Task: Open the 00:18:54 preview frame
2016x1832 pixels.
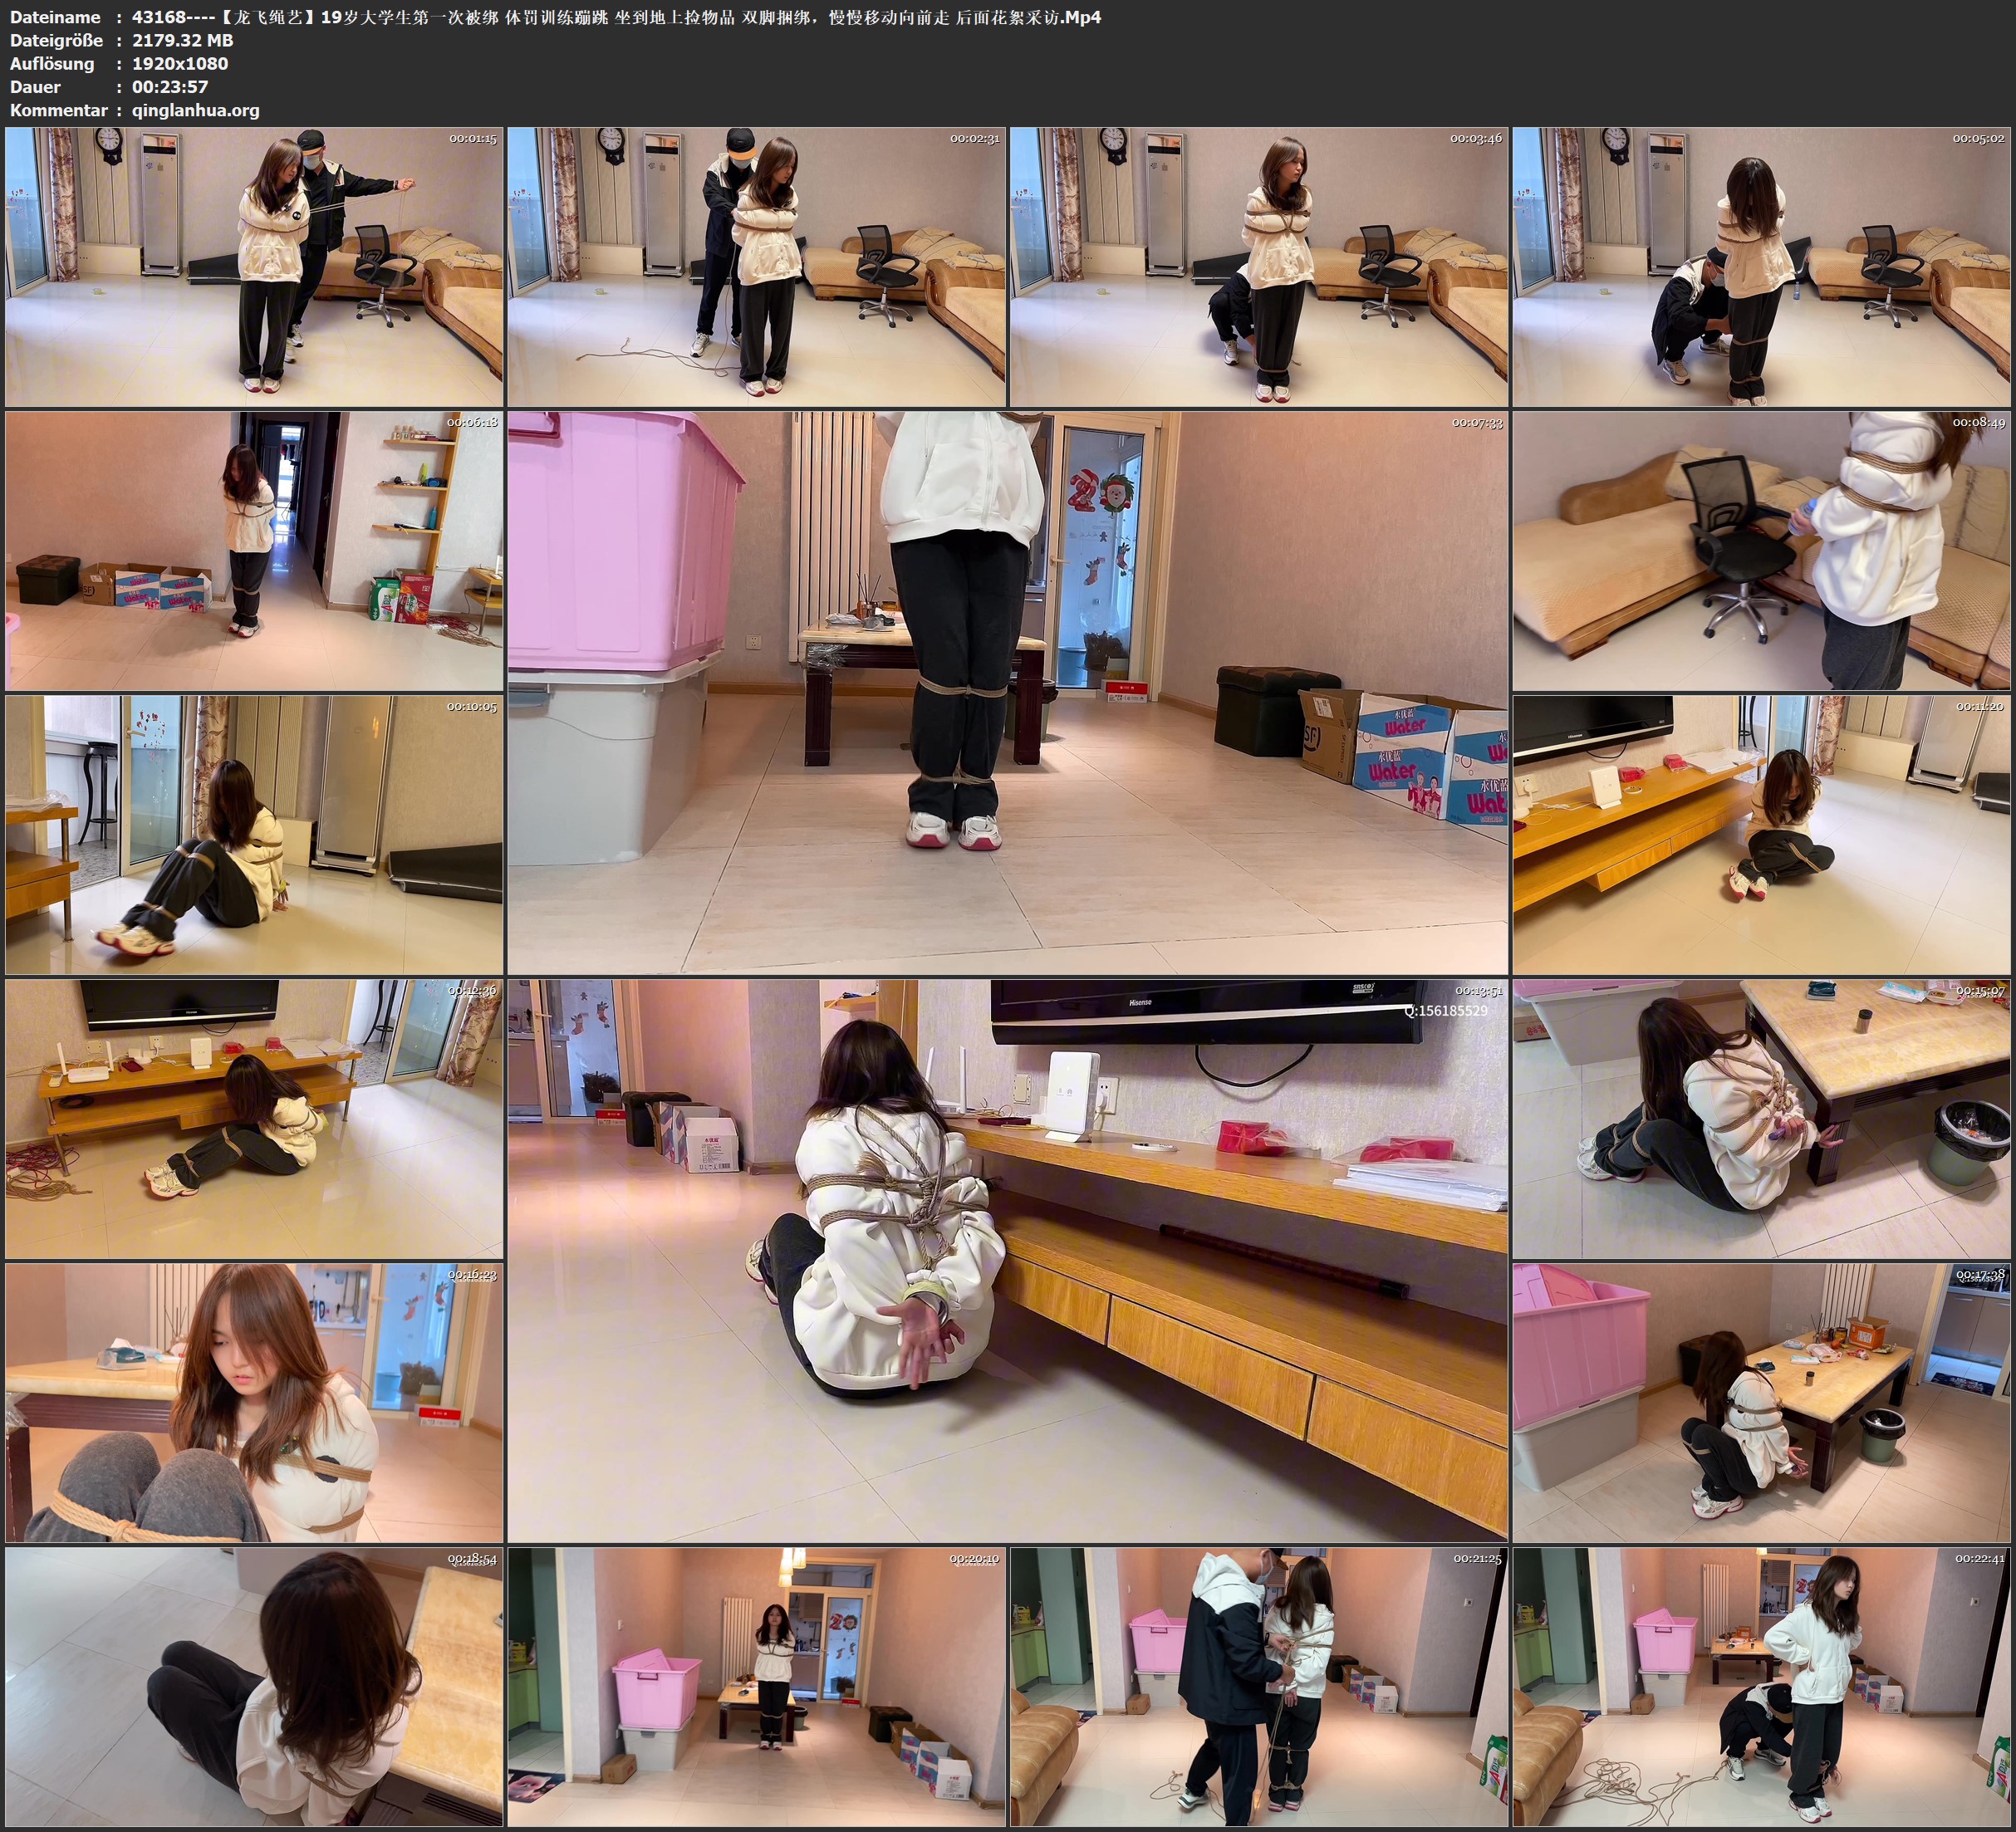Action: [254, 1687]
